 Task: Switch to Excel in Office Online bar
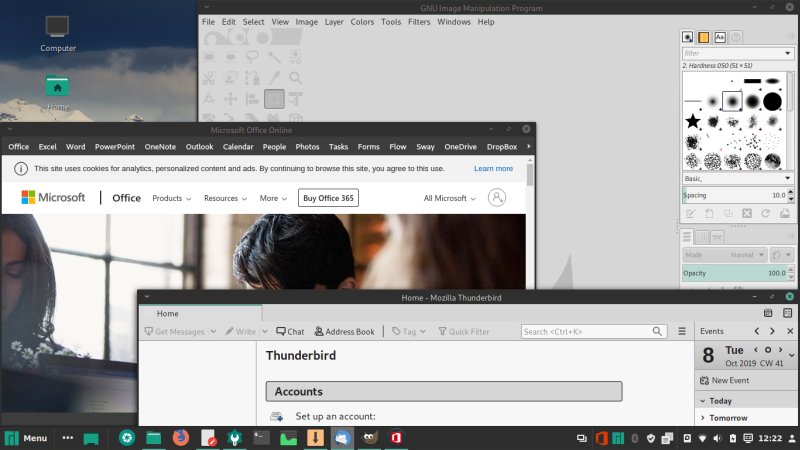click(47, 146)
